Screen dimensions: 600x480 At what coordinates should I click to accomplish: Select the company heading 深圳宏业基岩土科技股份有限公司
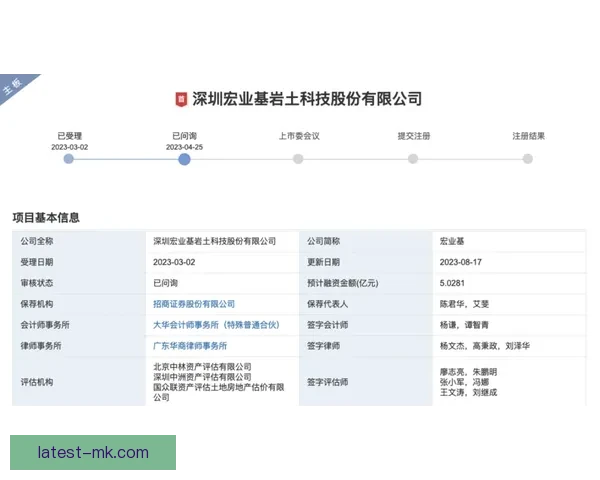point(307,99)
